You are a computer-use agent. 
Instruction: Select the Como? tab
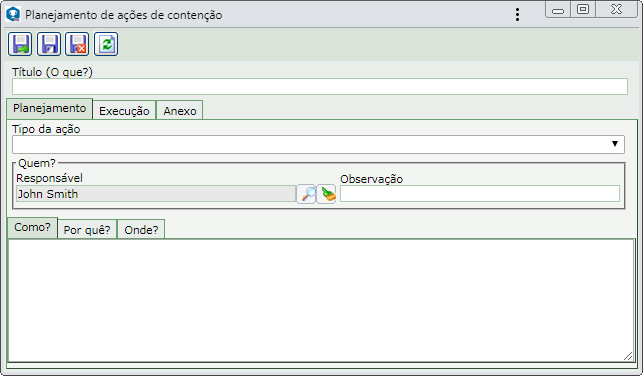(32, 228)
